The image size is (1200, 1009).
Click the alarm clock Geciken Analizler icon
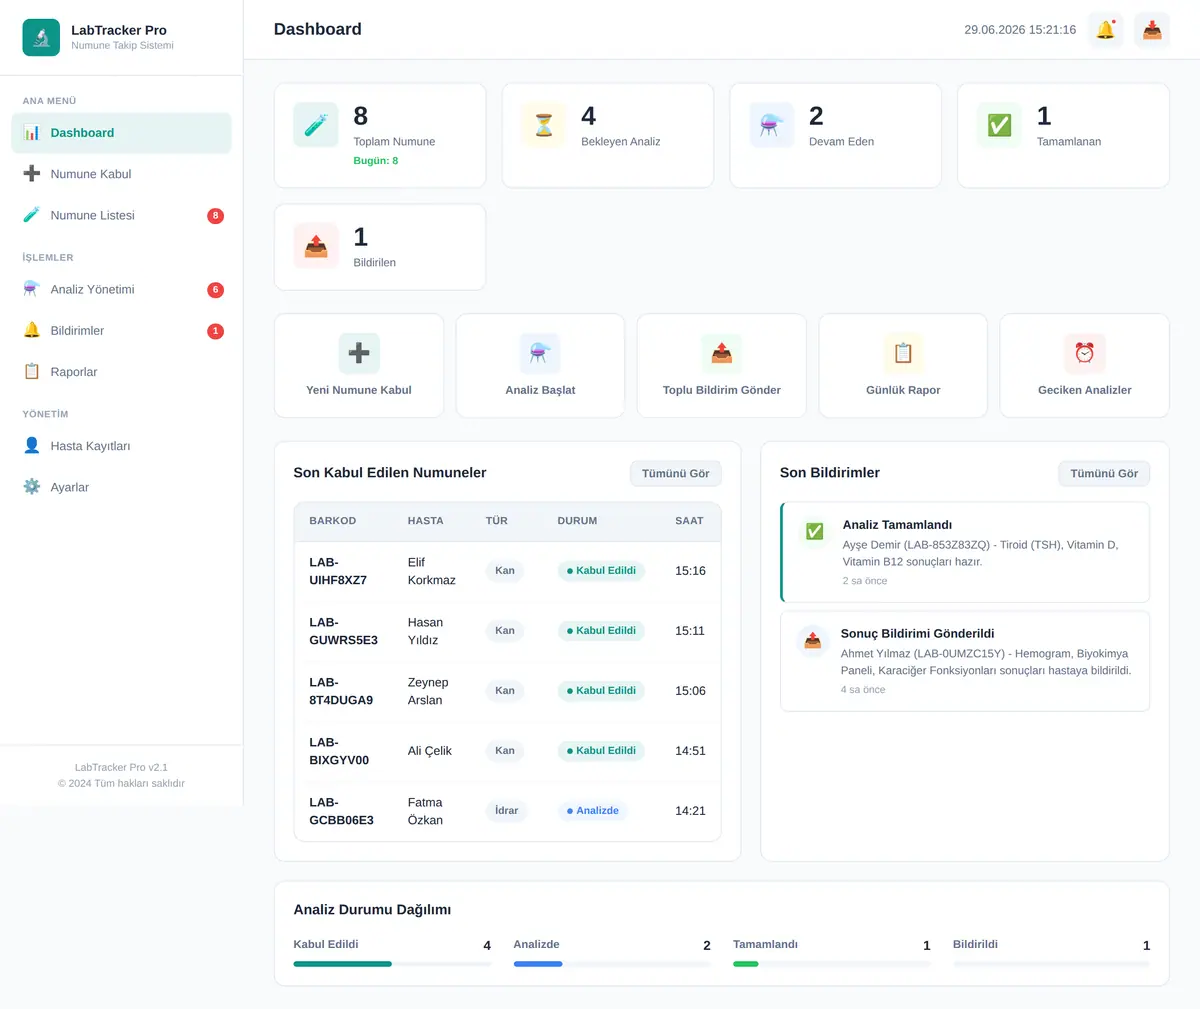(x=1085, y=353)
